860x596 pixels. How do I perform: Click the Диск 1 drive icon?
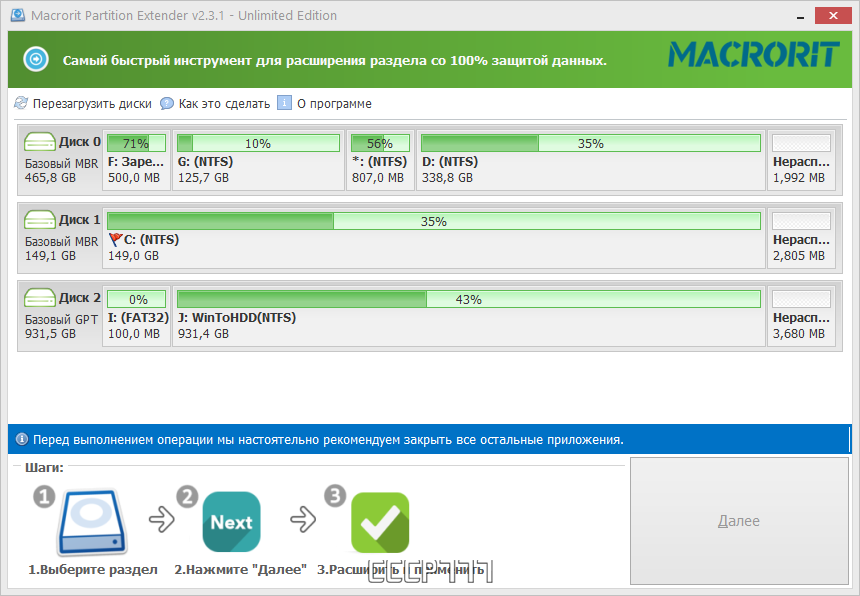[x=40, y=220]
